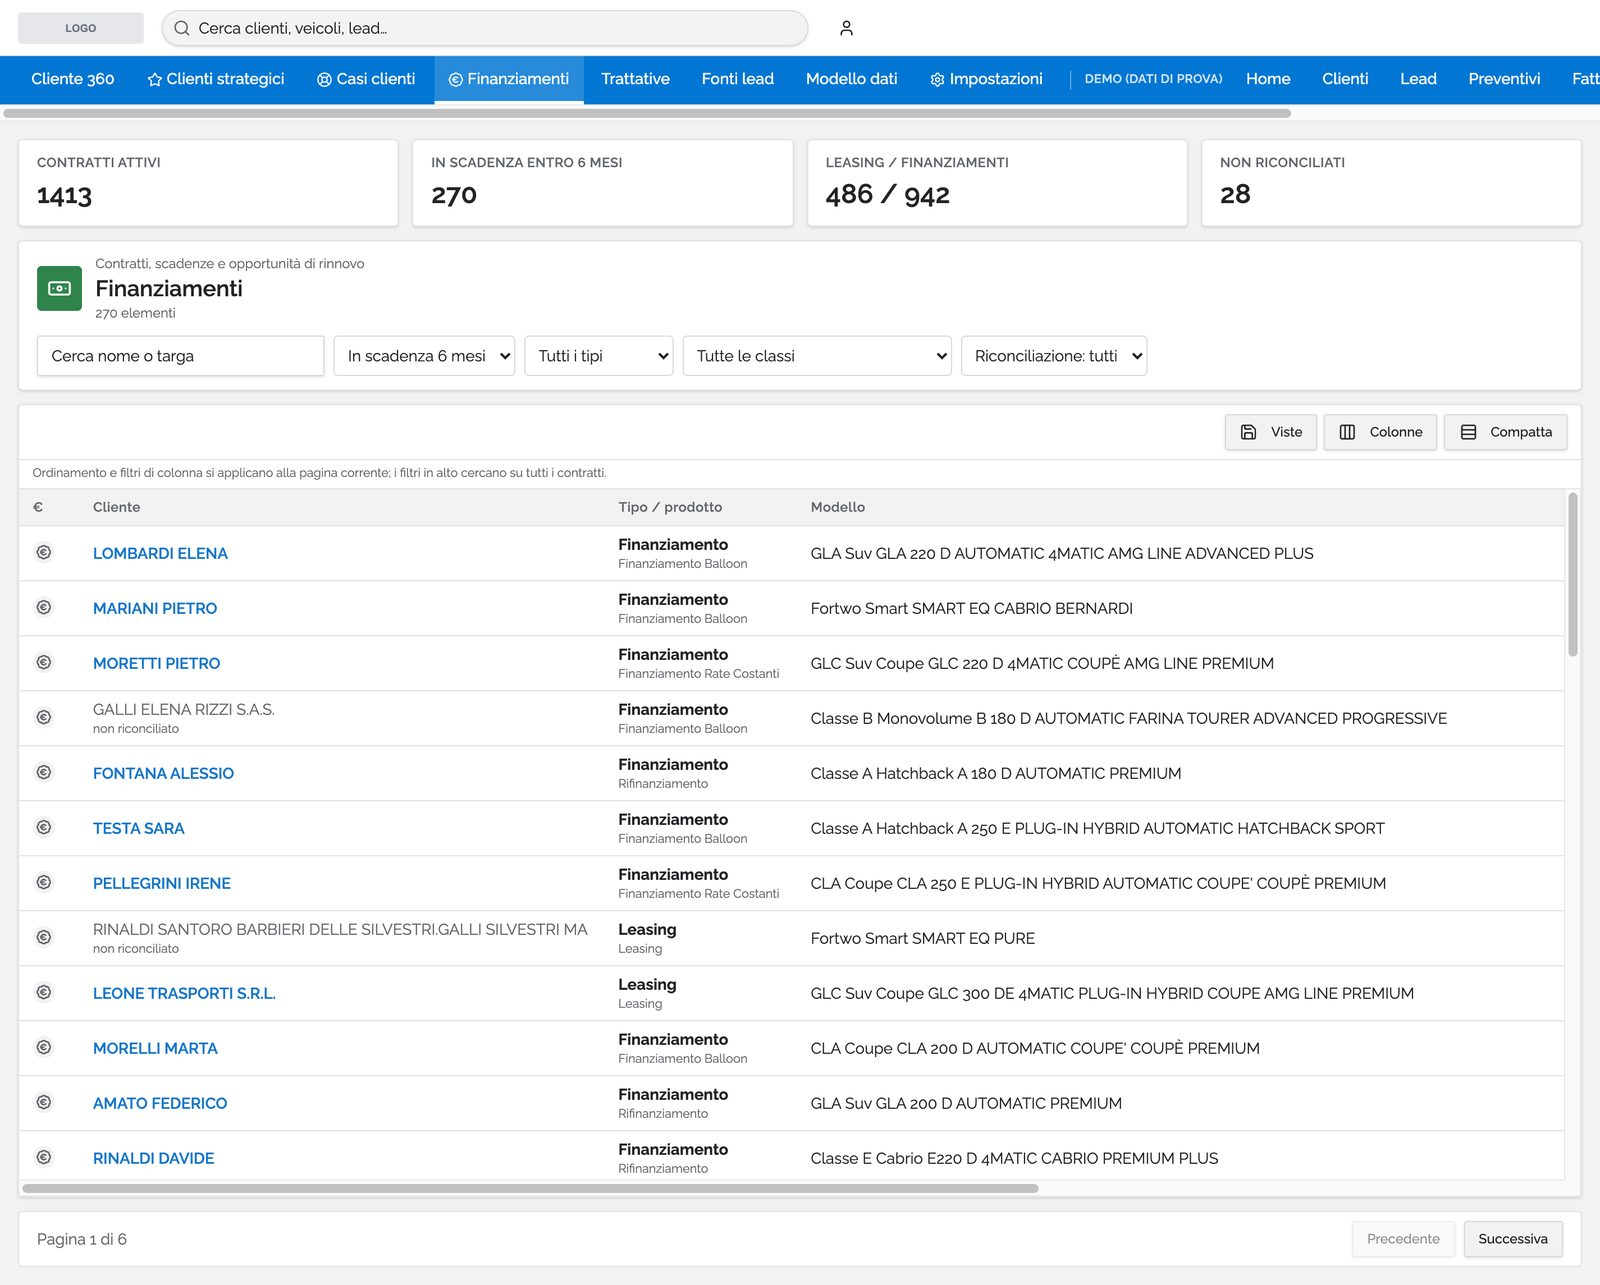Screen dimensions: 1600x1285
Task: Open the Casi clienti tab
Action: (366, 79)
